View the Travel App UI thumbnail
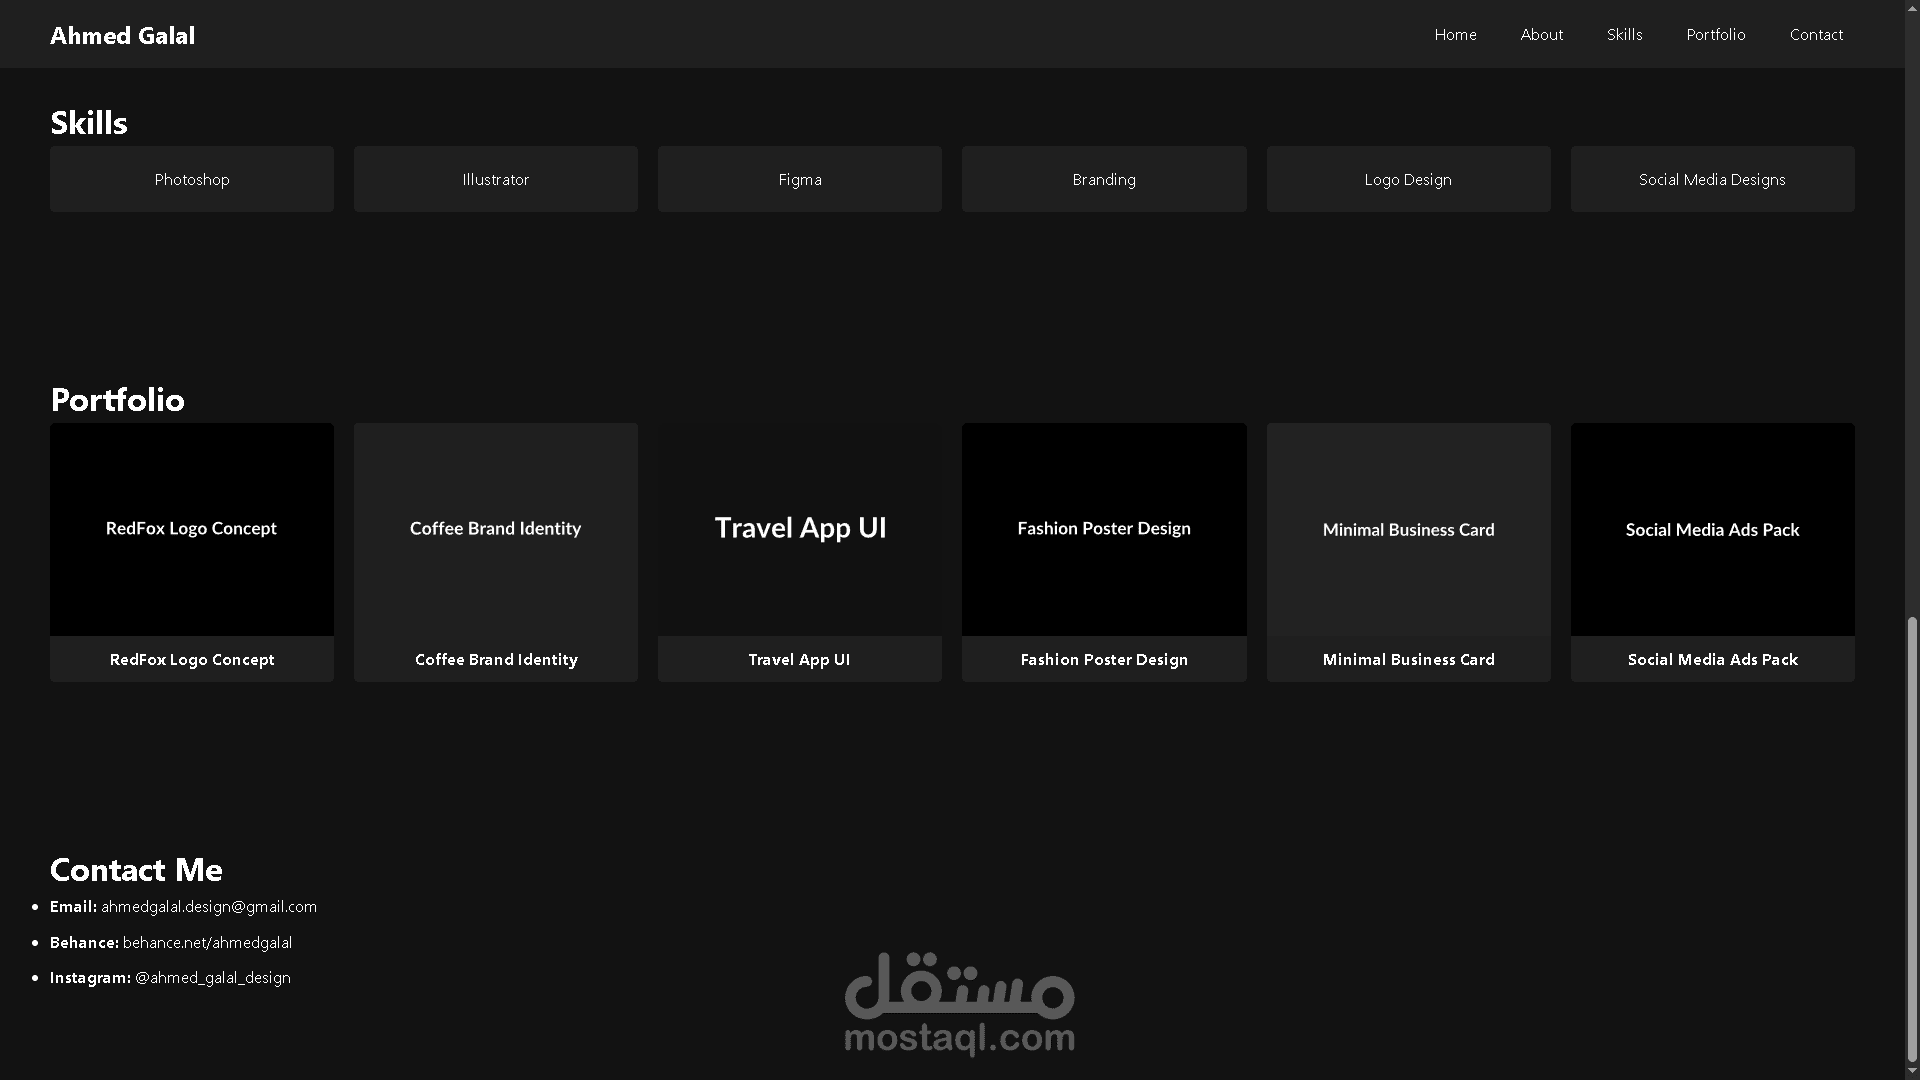1920x1080 pixels. 800,529
